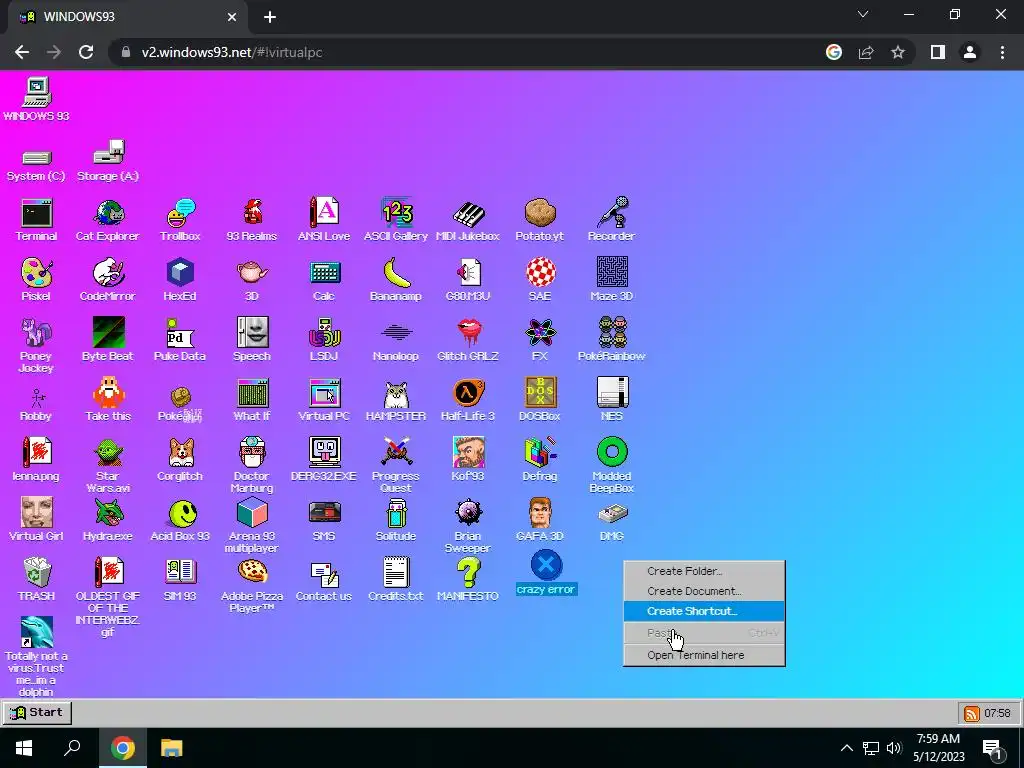Launch HAMPSTER icon
1024x768 pixels.
click(396, 400)
